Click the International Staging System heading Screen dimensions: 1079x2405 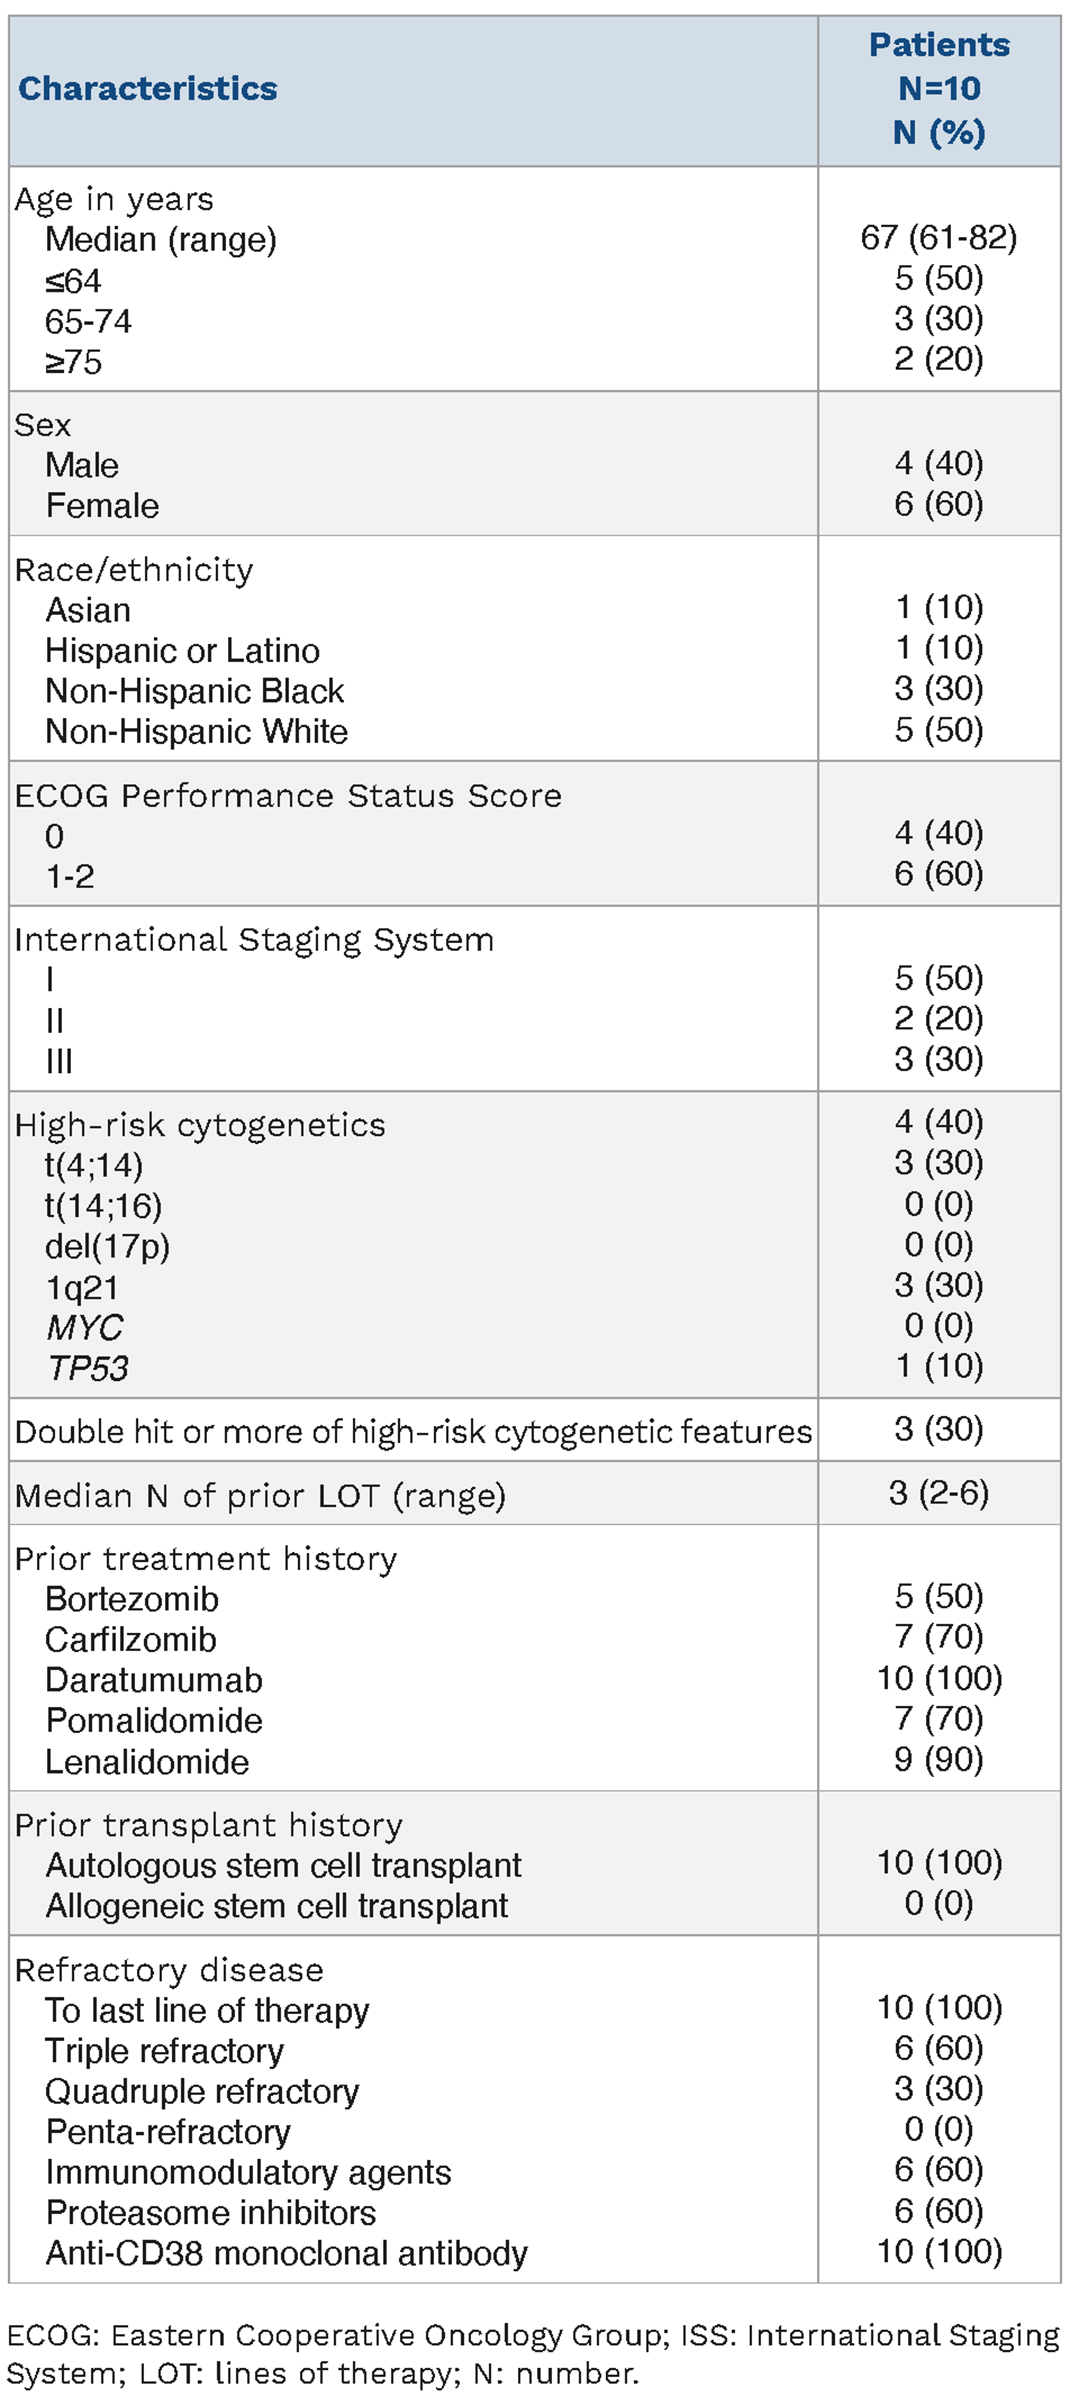point(254,940)
